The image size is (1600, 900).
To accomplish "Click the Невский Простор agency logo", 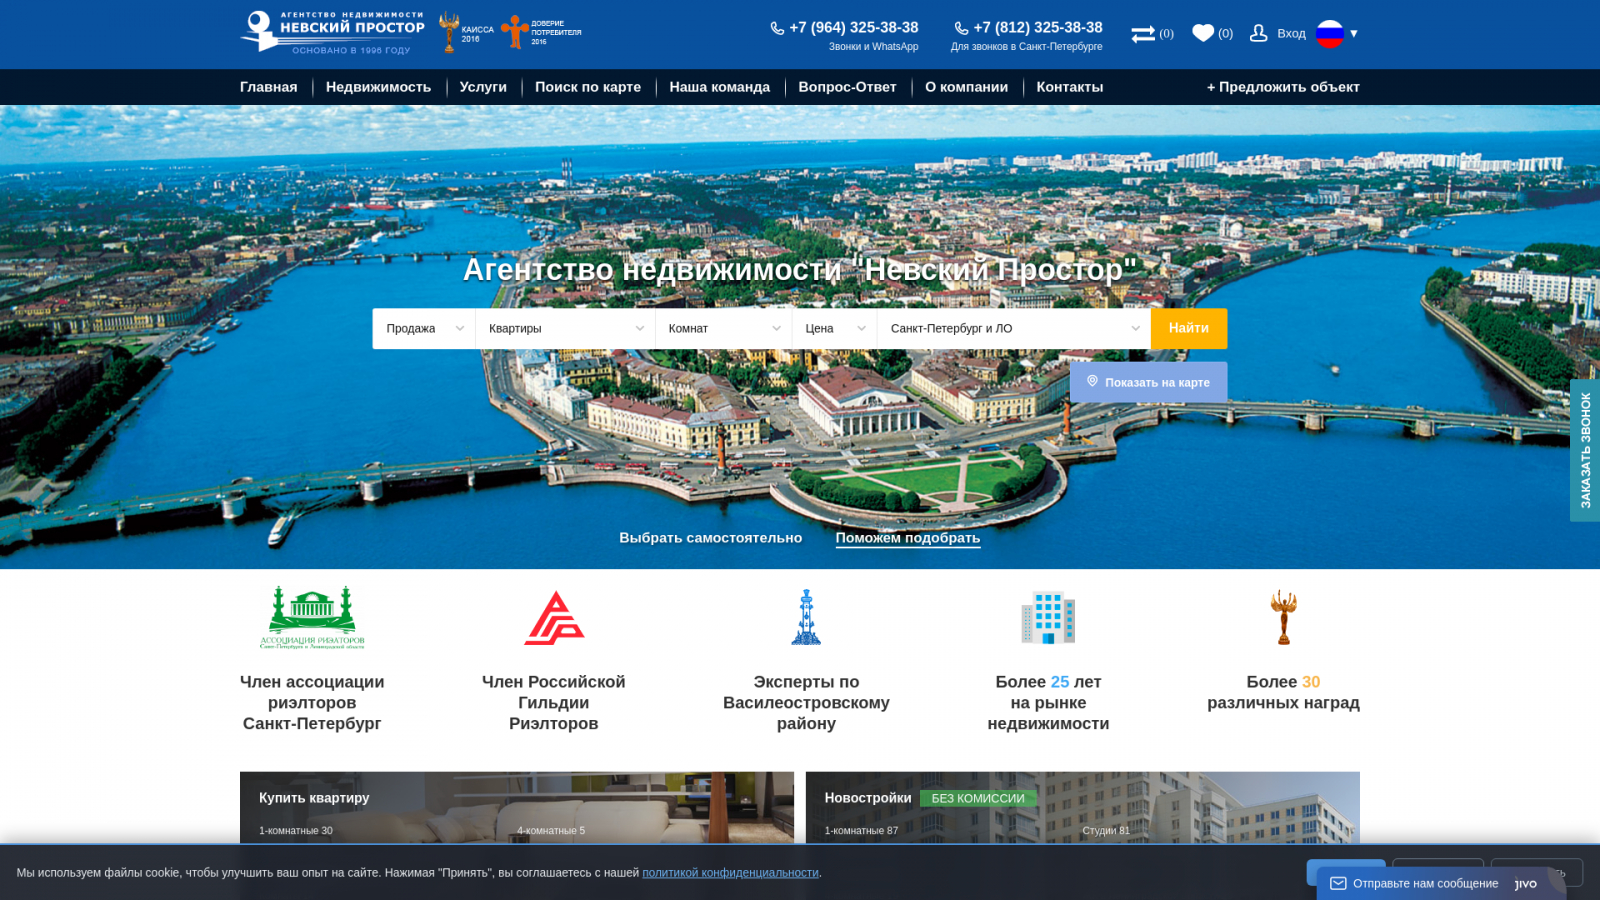I will 332,32.
